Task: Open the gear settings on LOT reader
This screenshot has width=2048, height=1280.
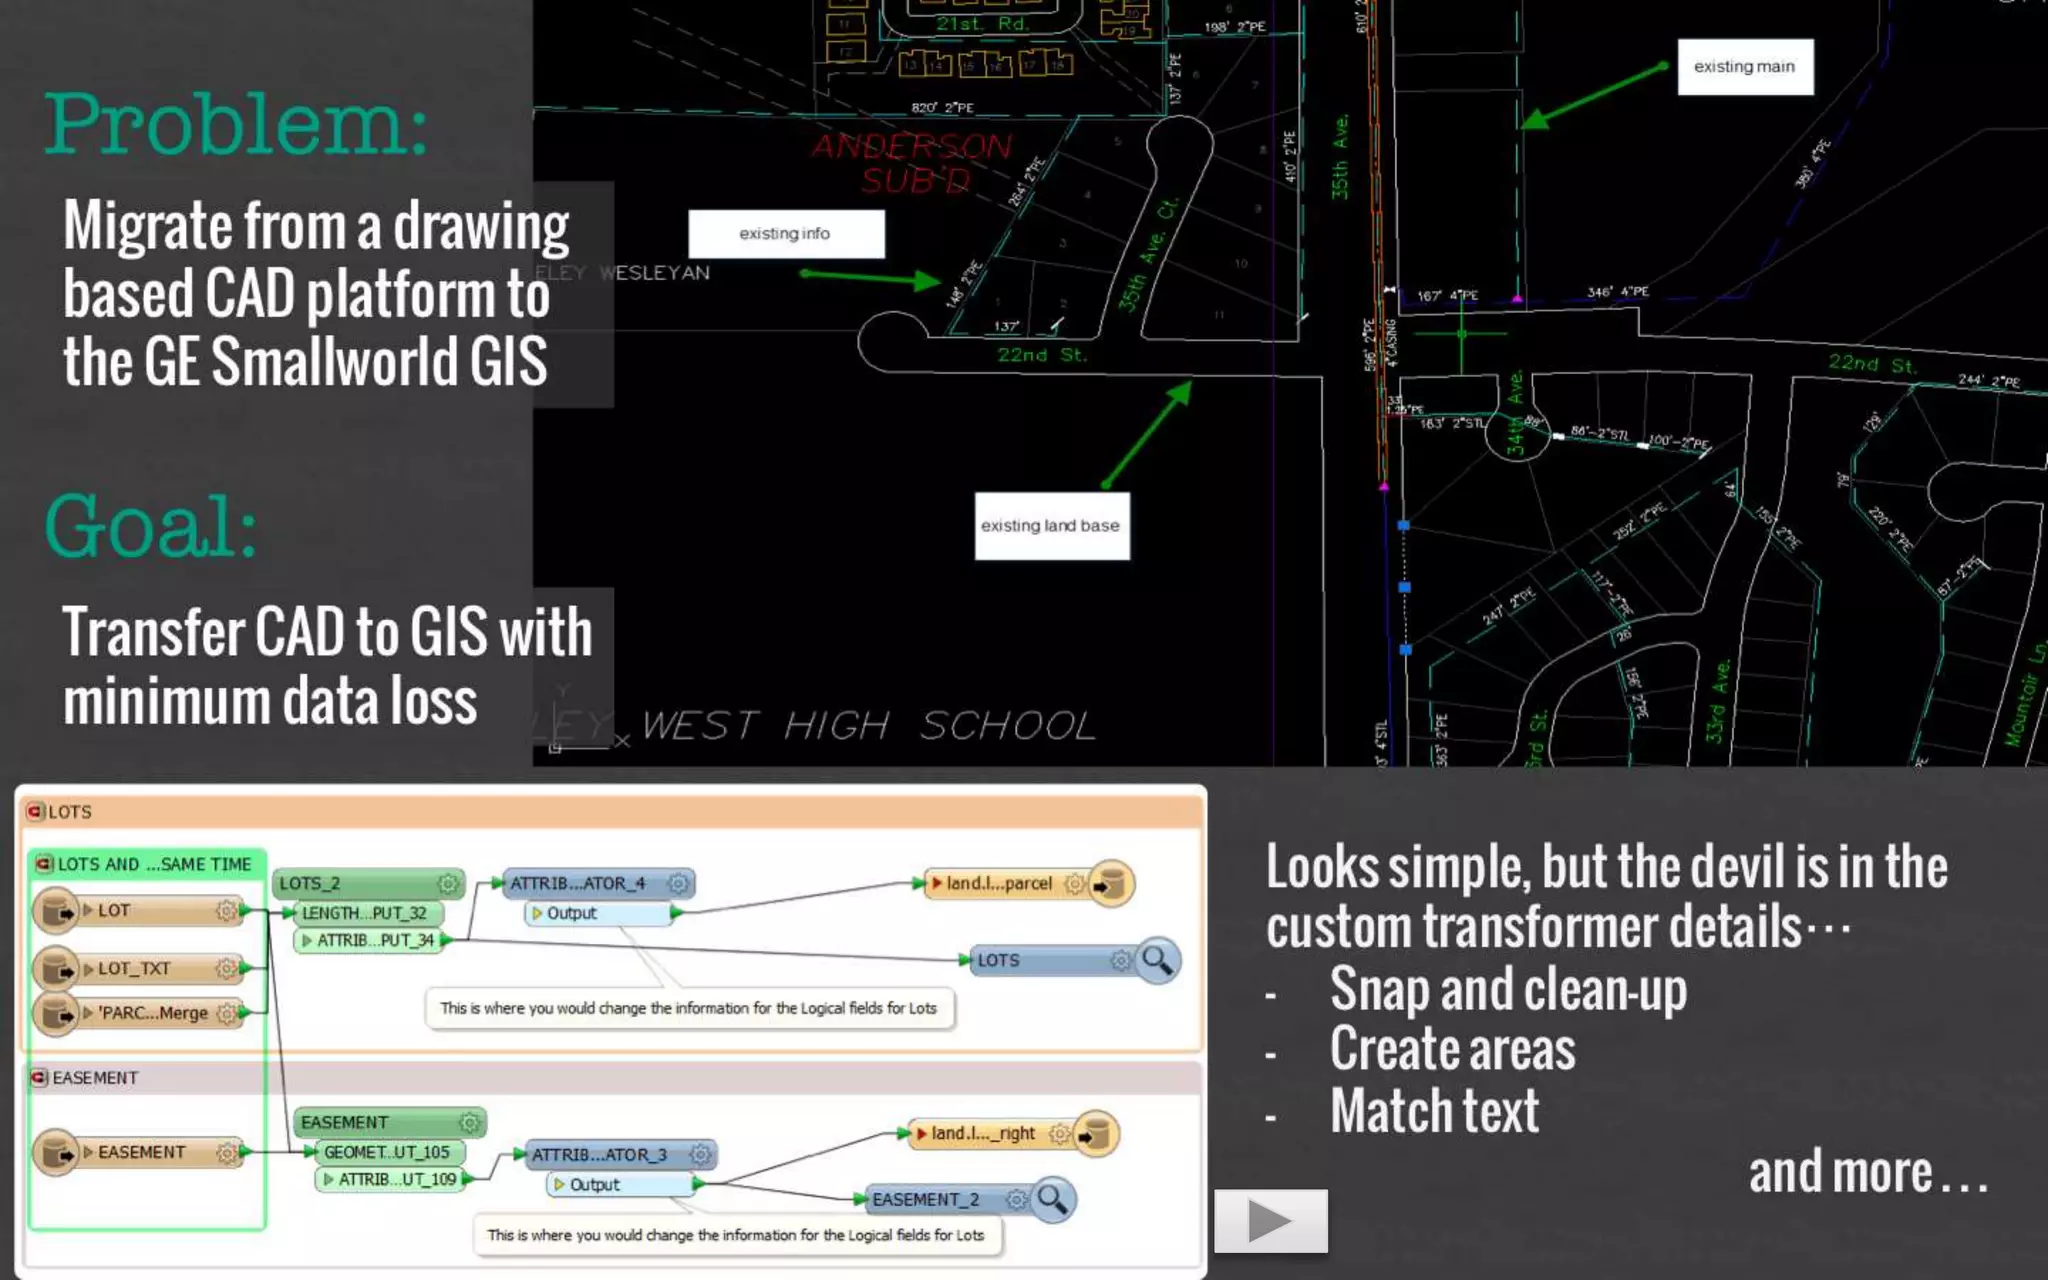Action: tap(227, 910)
